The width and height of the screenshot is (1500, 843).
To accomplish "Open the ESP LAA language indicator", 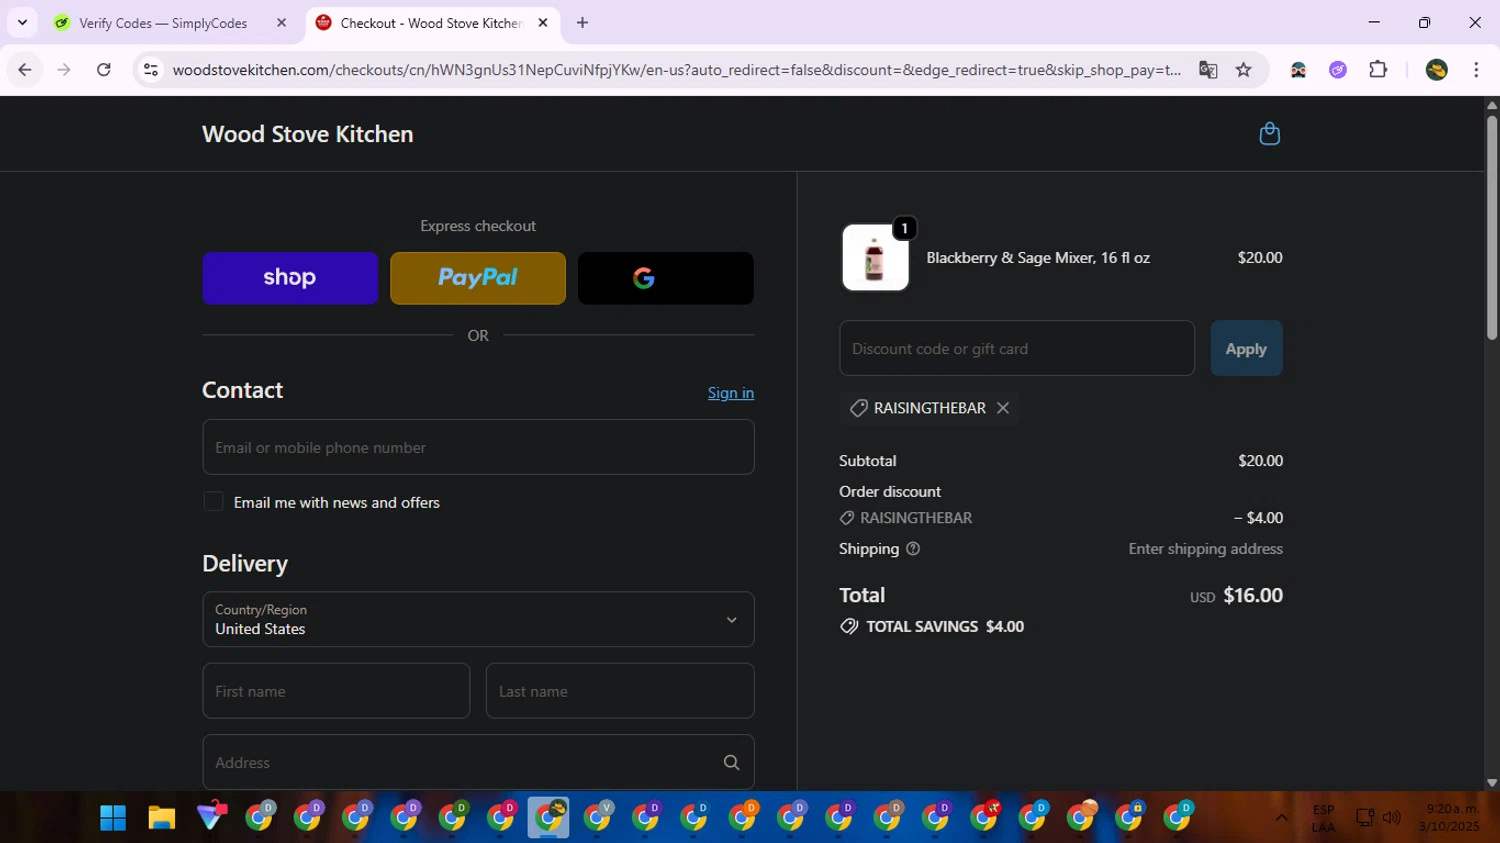I will tap(1323, 818).
